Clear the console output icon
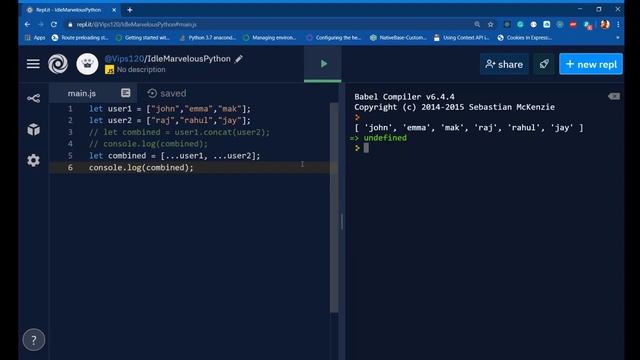This screenshot has width=640, height=360. click(613, 96)
